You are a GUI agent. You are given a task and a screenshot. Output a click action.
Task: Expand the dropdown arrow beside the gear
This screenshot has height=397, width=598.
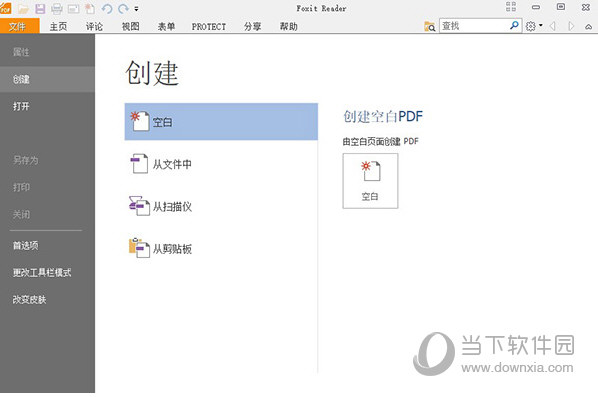point(540,26)
